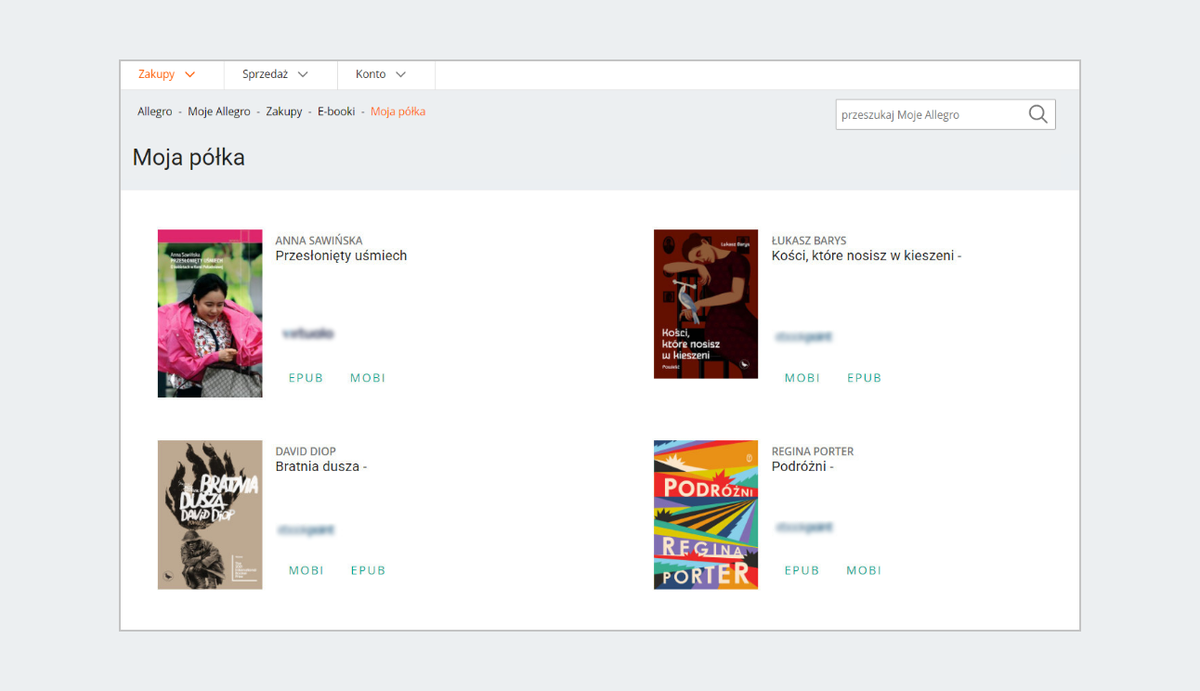Download MOBI of Bratnia dusza
The image size is (1200, 691).
306,570
